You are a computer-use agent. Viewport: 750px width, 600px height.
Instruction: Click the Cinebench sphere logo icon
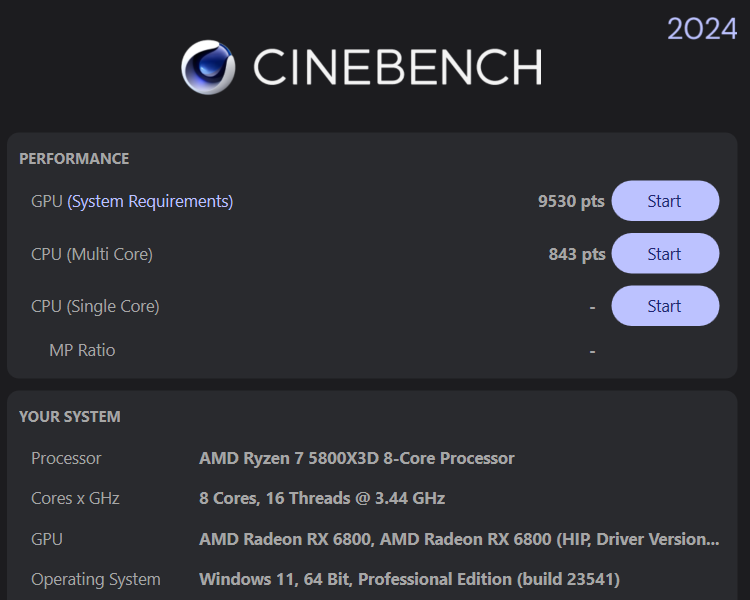point(208,67)
